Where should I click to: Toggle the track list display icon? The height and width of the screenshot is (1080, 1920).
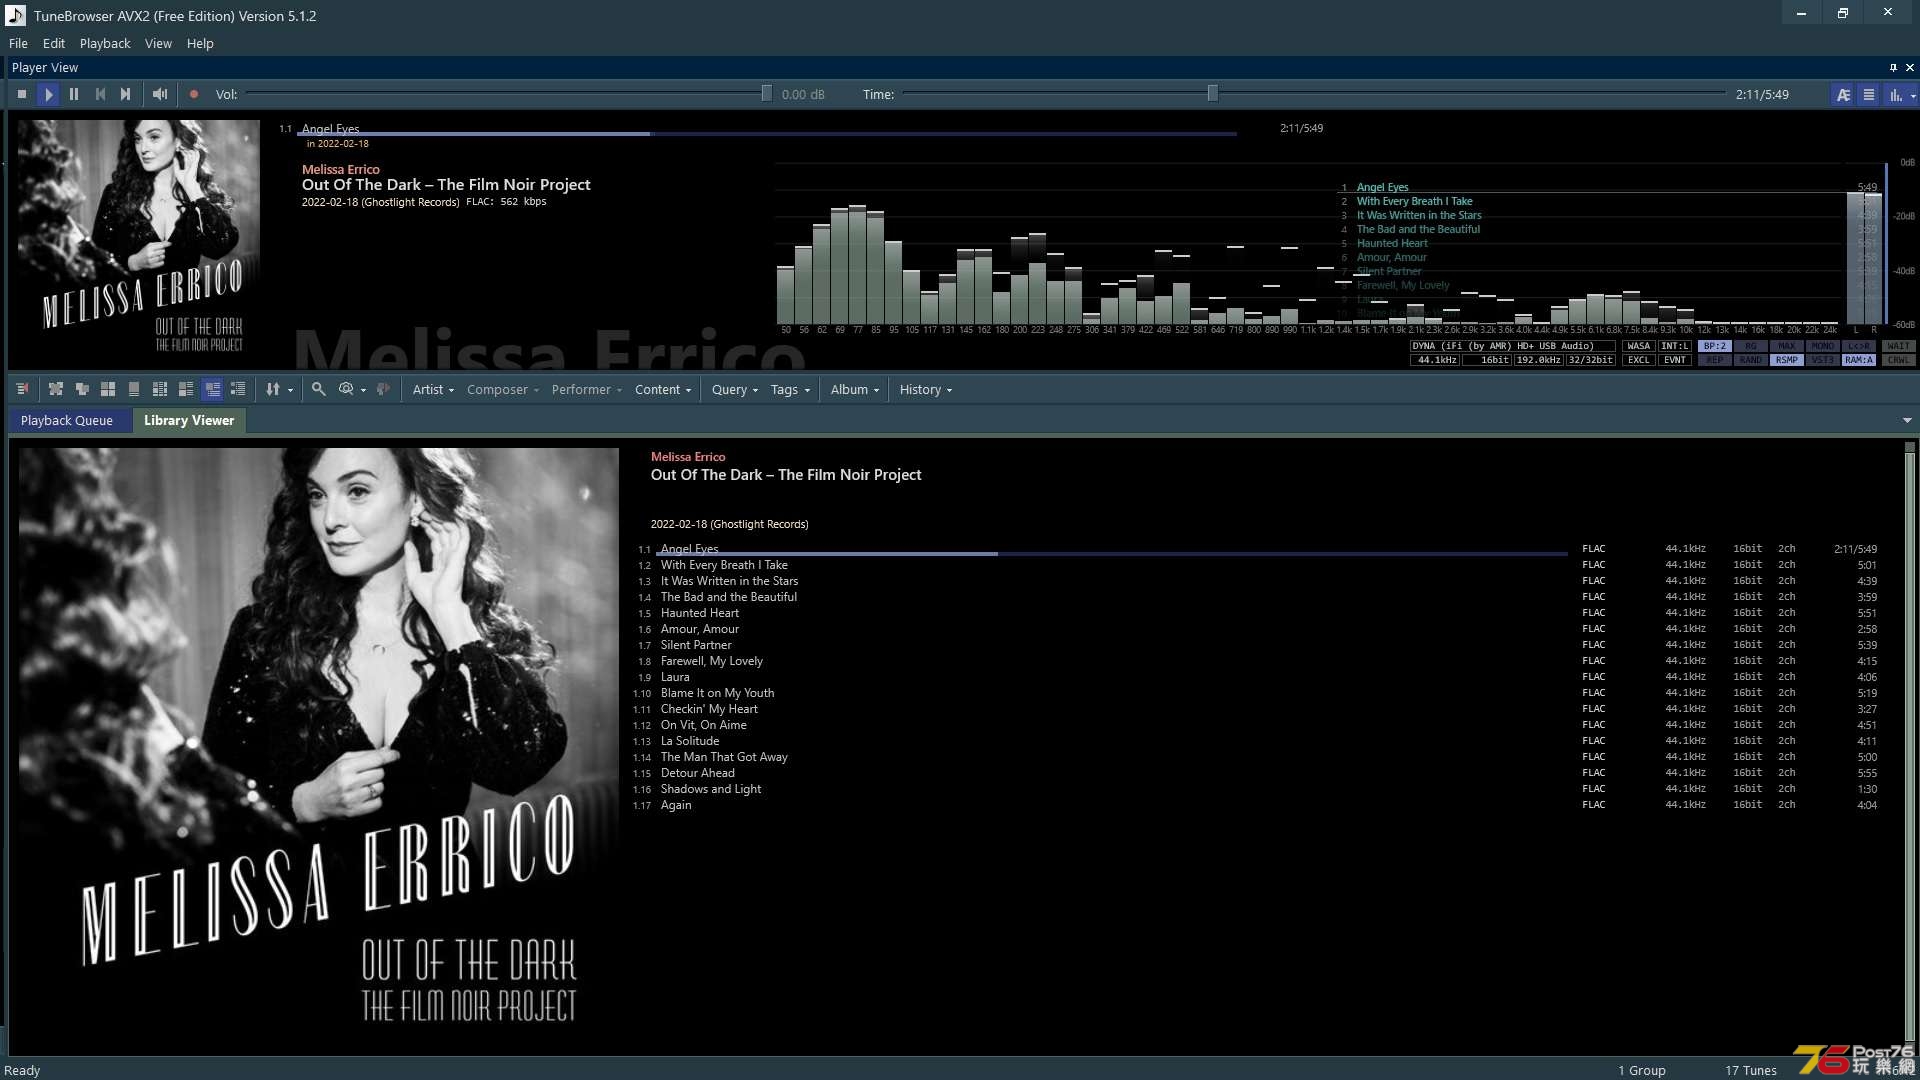click(1868, 95)
